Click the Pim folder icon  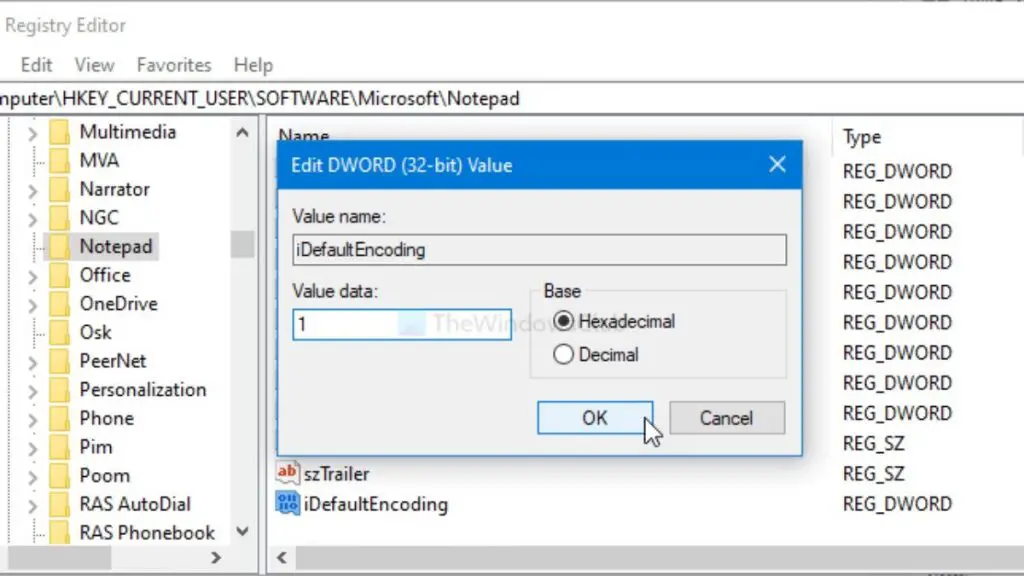59,447
